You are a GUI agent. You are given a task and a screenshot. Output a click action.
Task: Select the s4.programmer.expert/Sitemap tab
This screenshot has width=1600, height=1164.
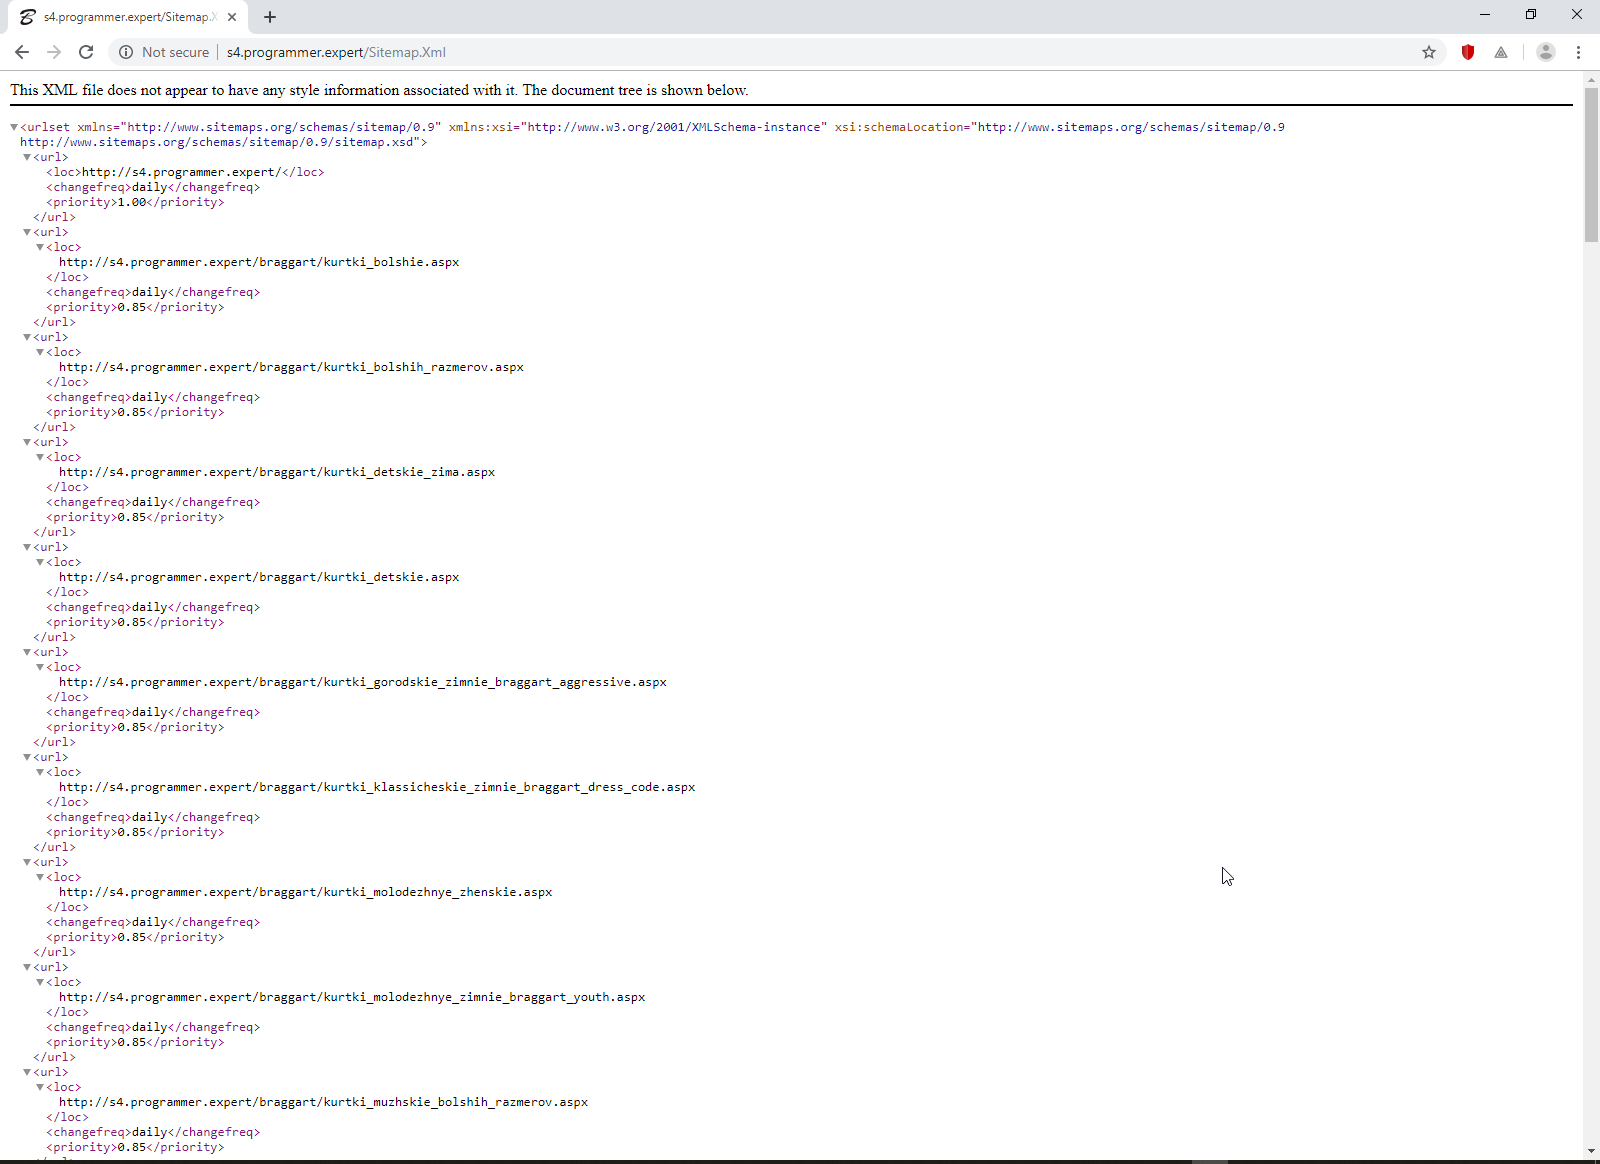(x=128, y=17)
